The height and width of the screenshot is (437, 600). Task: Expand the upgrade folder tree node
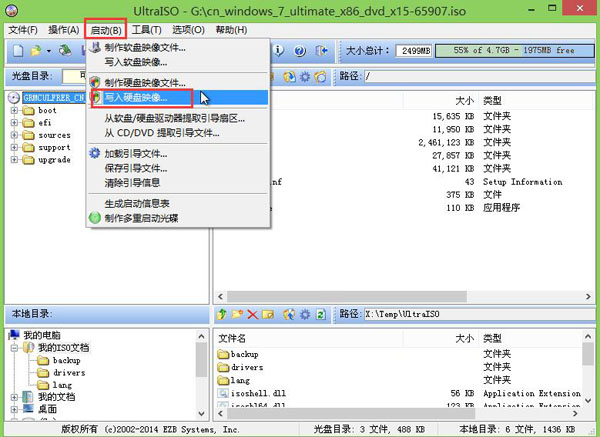(14, 160)
